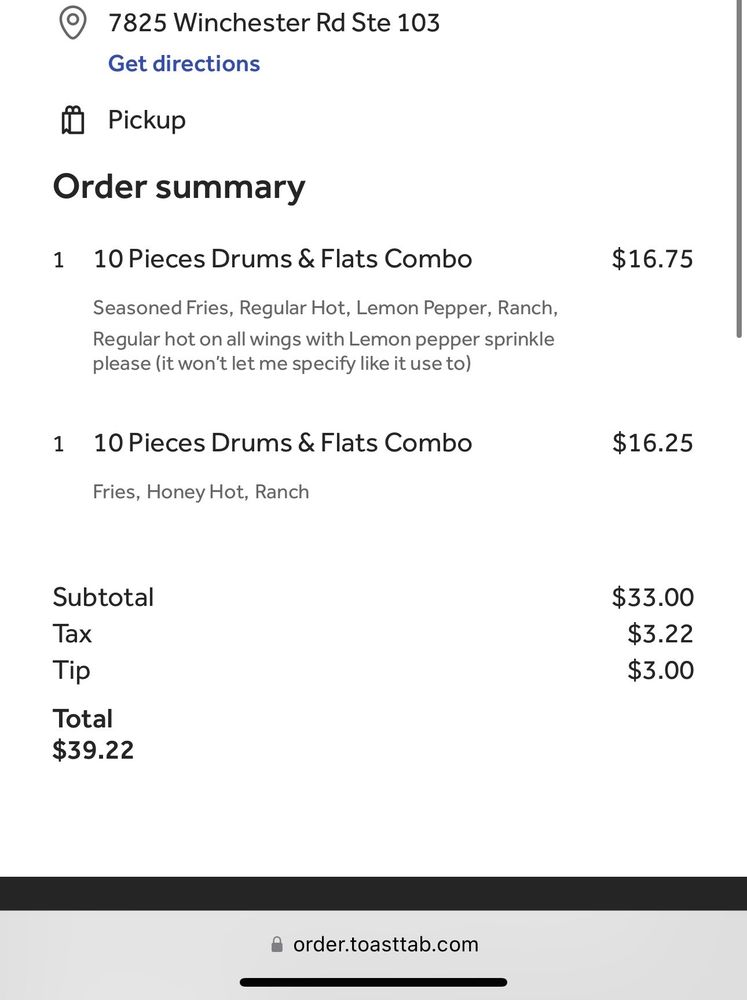
Task: Tap the order.toasttab.com URL bar
Action: pyautogui.click(x=385, y=945)
